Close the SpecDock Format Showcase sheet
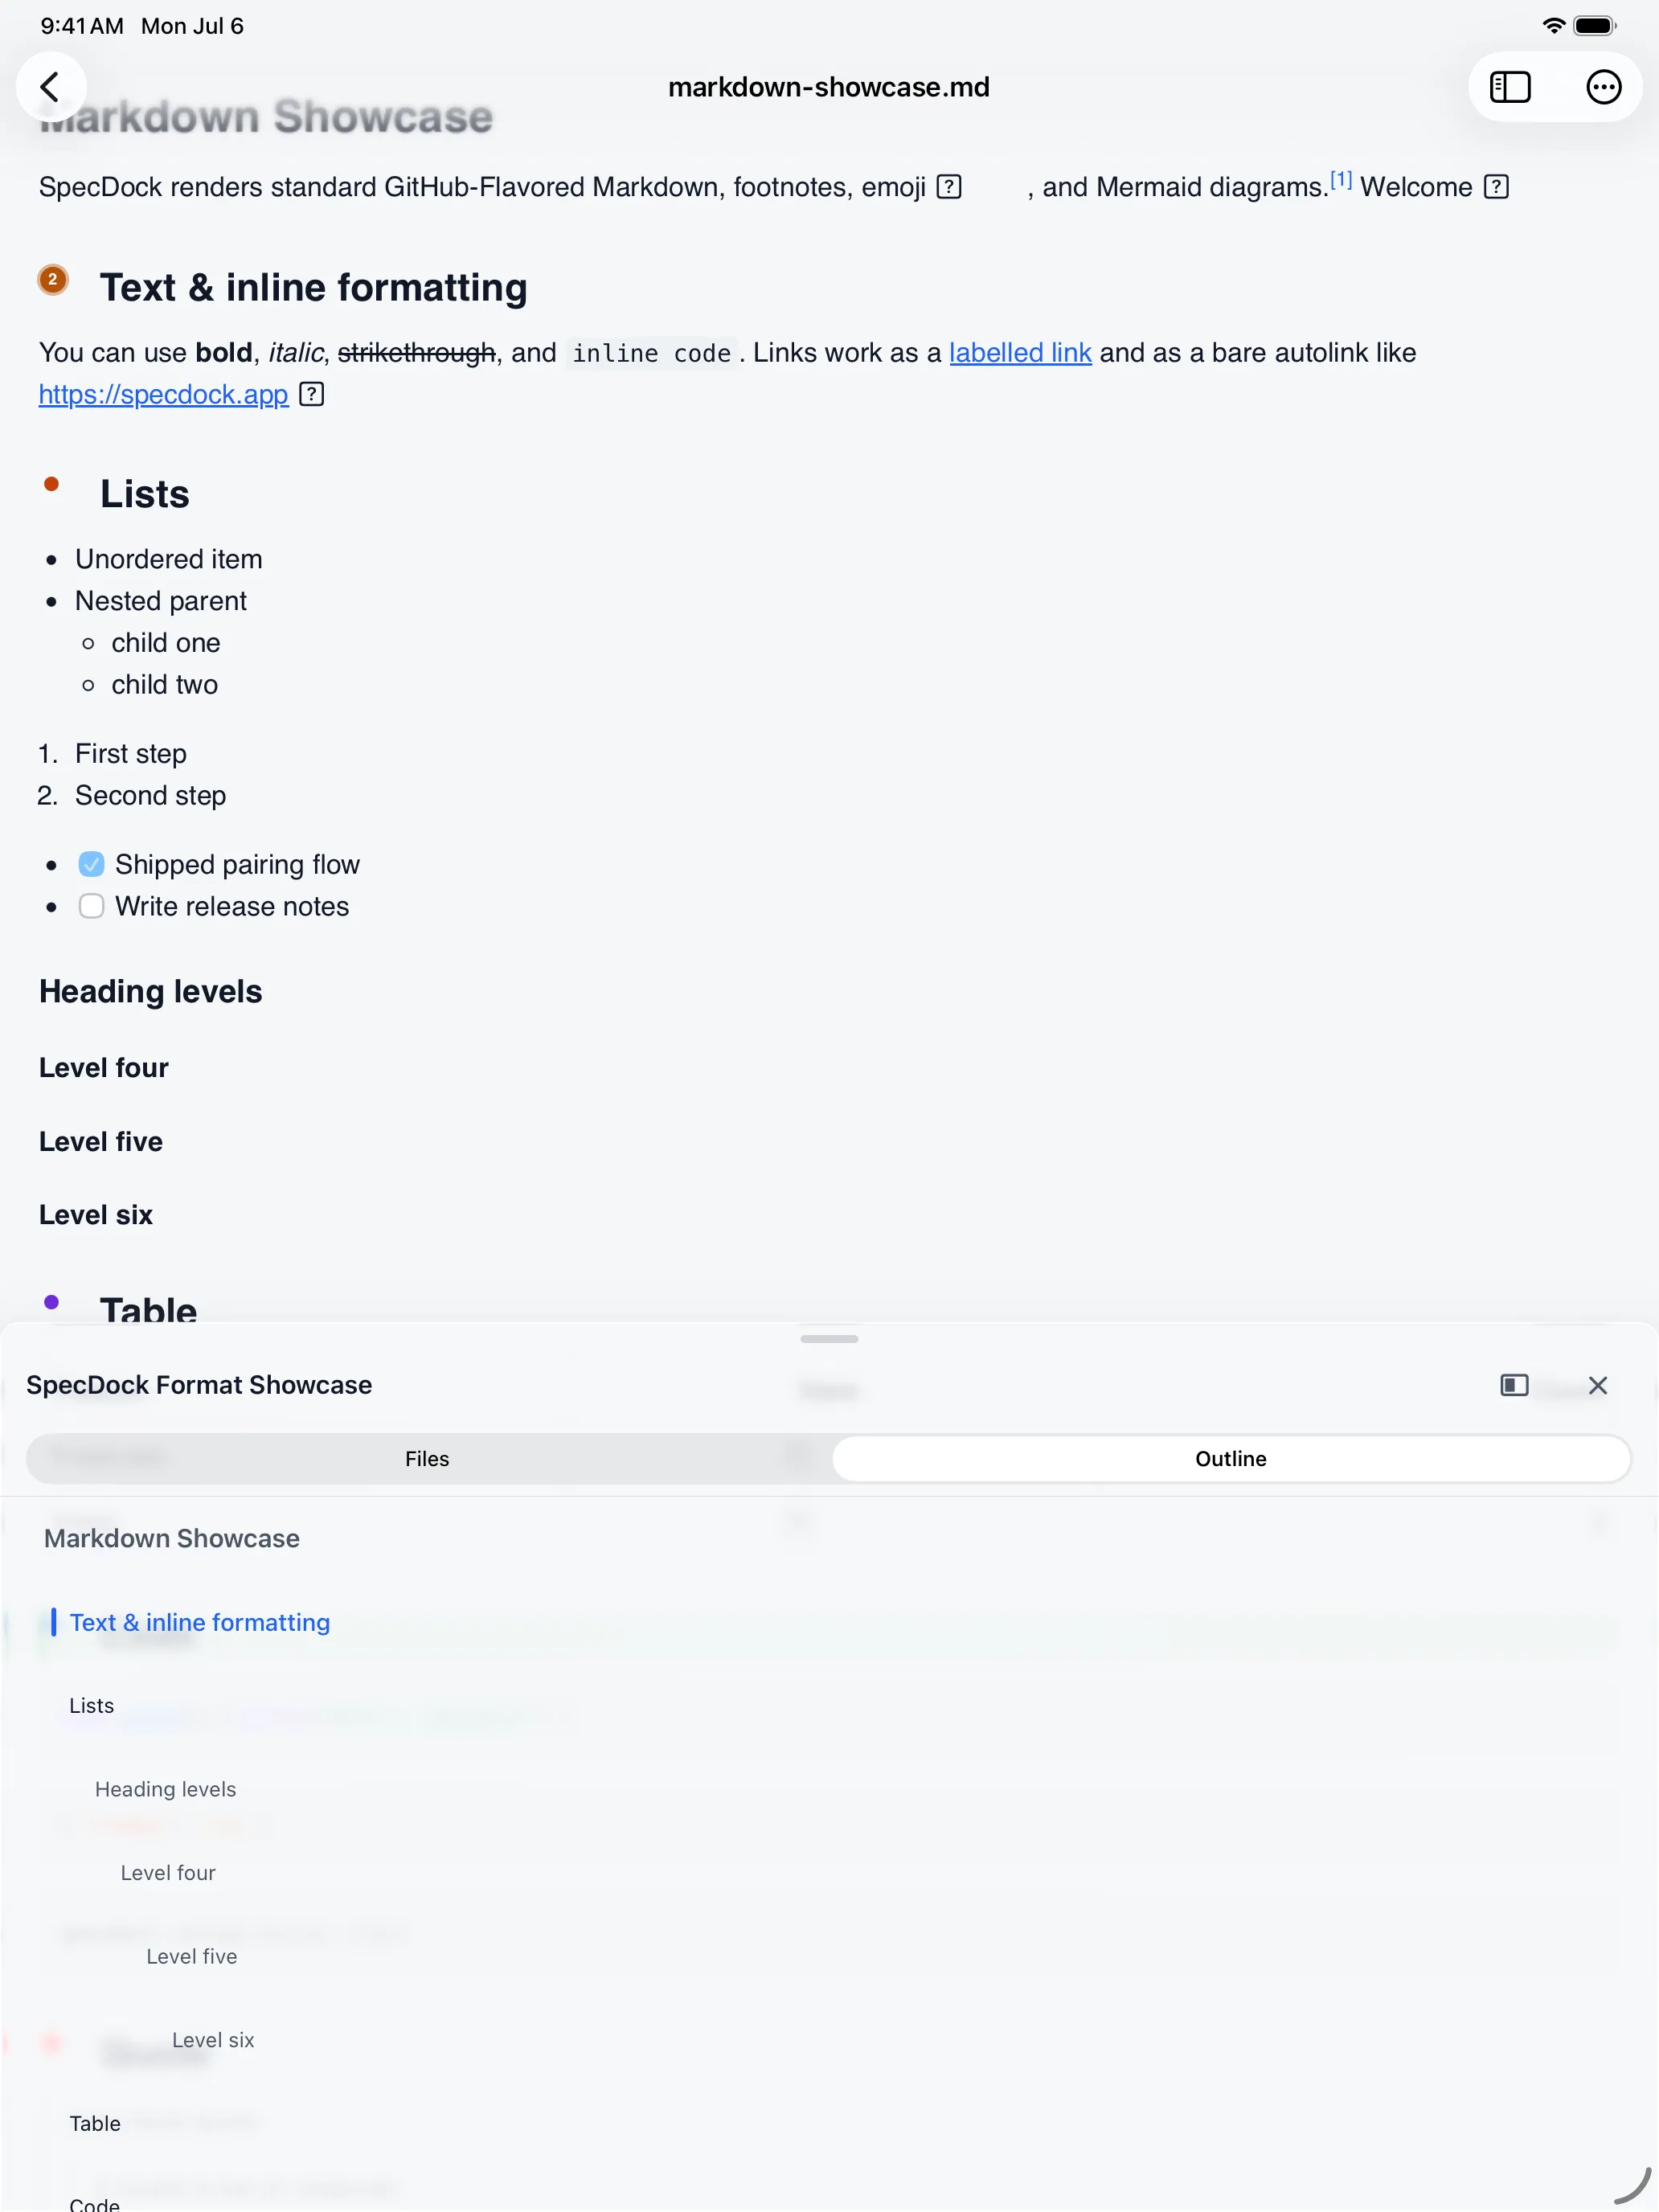Viewport: 1659px width, 2212px height. tap(1597, 1385)
